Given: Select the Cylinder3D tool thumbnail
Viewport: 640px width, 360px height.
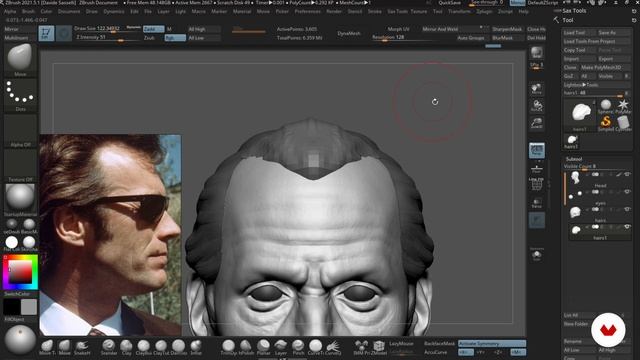Looking at the screenshot, I should point(623,122).
